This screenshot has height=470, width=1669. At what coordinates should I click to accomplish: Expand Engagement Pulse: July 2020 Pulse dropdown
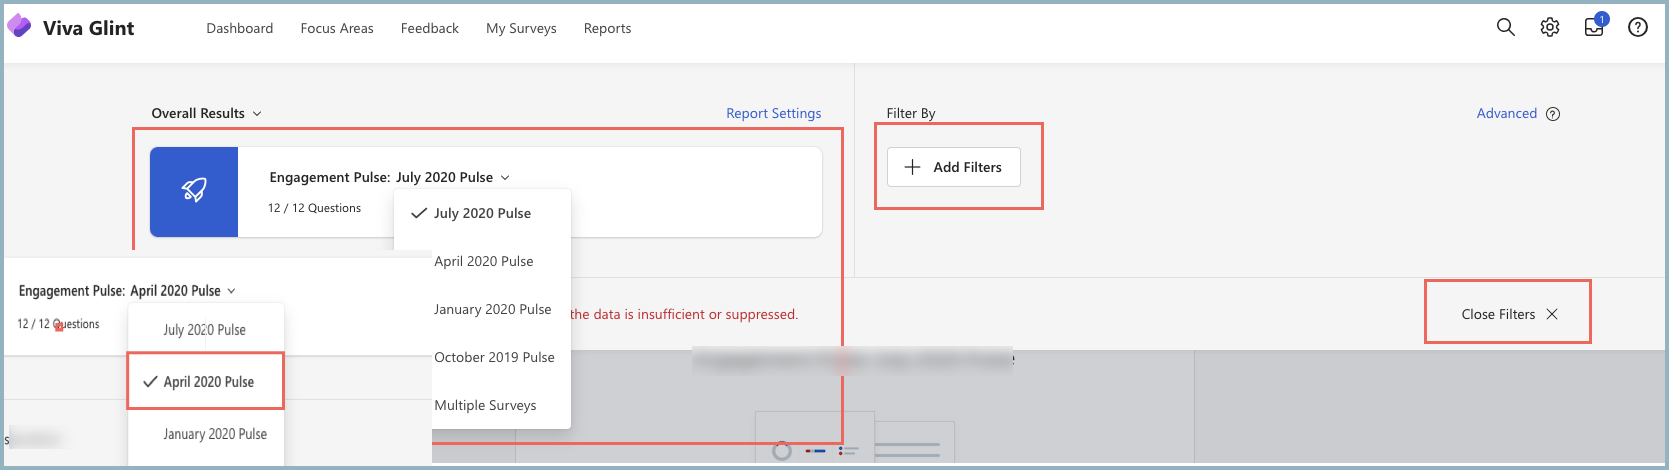[x=390, y=177]
